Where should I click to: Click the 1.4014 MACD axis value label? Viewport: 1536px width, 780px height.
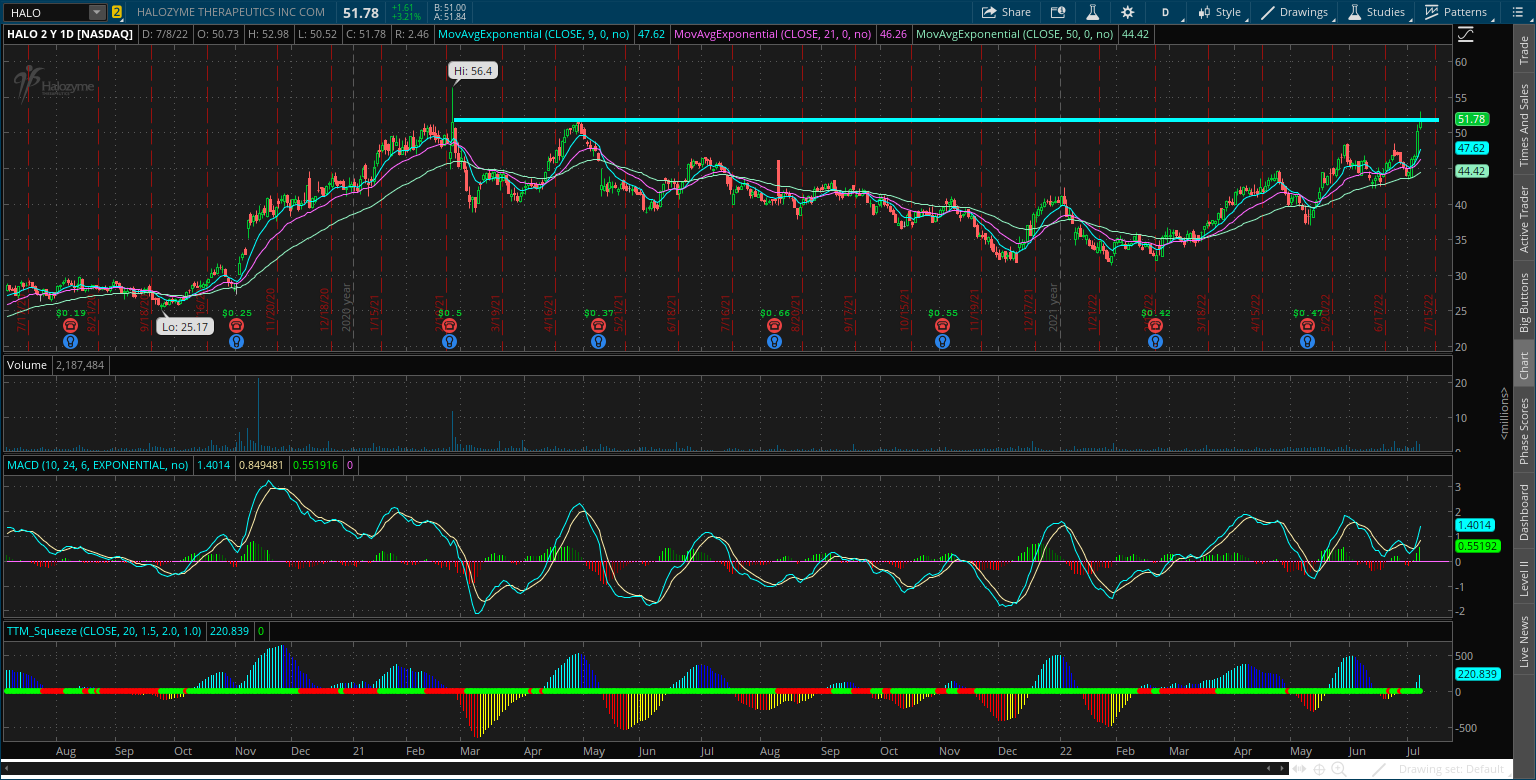[x=1474, y=525]
